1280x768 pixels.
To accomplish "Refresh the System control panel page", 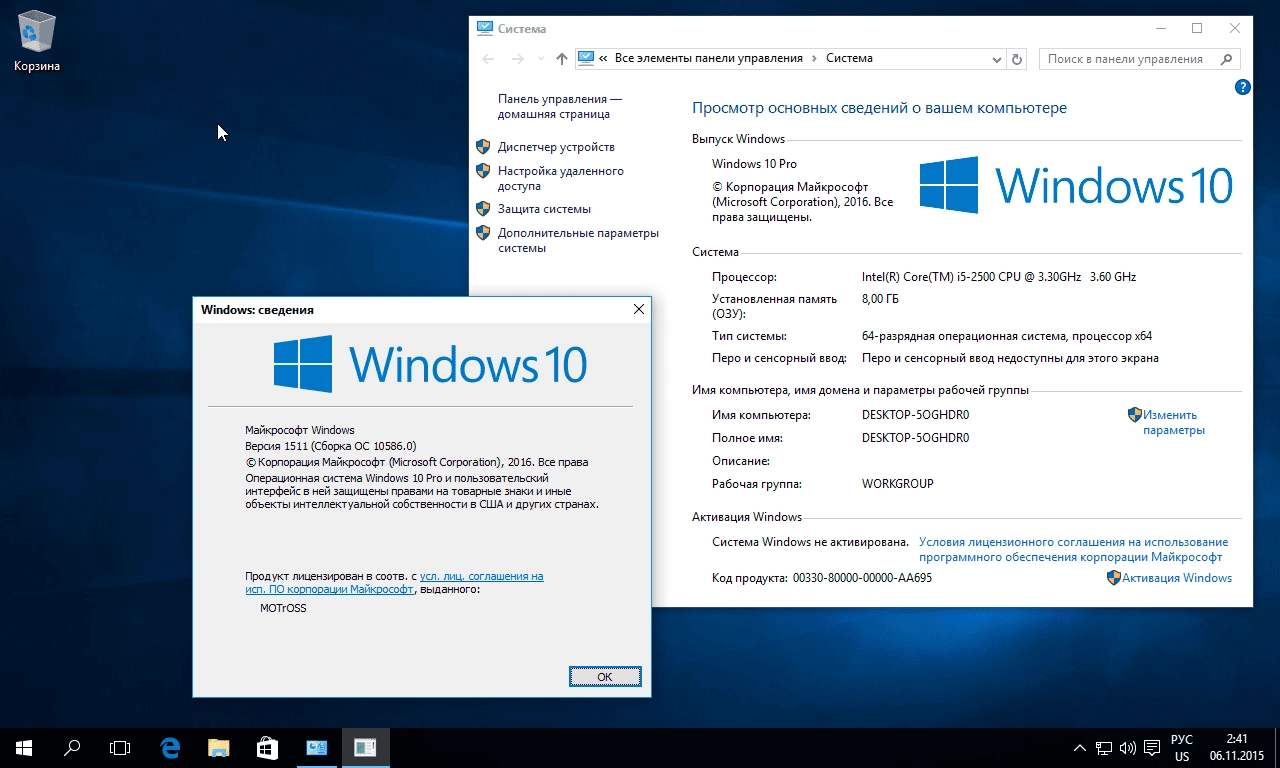I will pos(1017,59).
